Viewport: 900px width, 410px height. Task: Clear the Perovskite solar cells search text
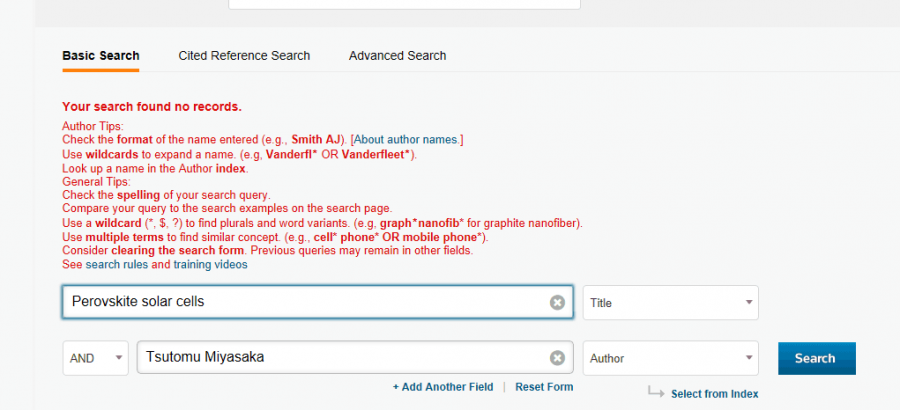click(x=557, y=302)
